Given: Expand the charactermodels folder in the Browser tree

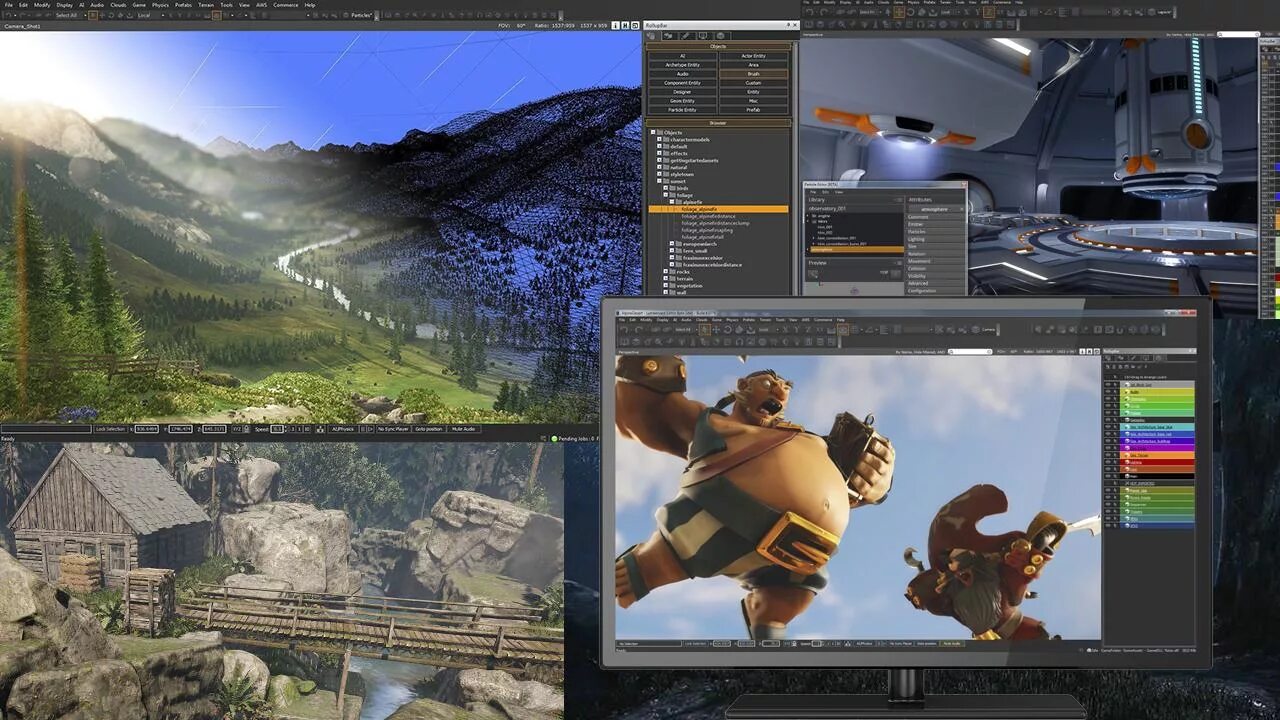Looking at the screenshot, I should tap(659, 139).
